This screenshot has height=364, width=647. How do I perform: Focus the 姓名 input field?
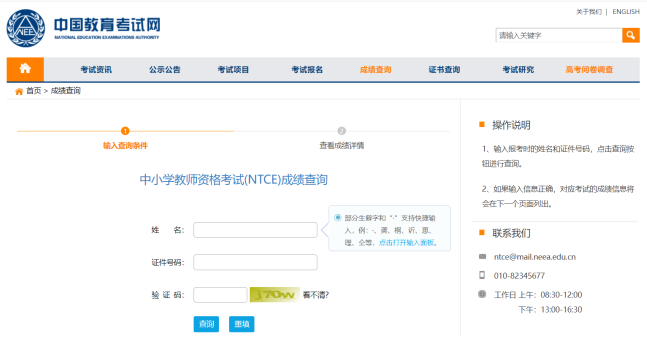(255, 230)
